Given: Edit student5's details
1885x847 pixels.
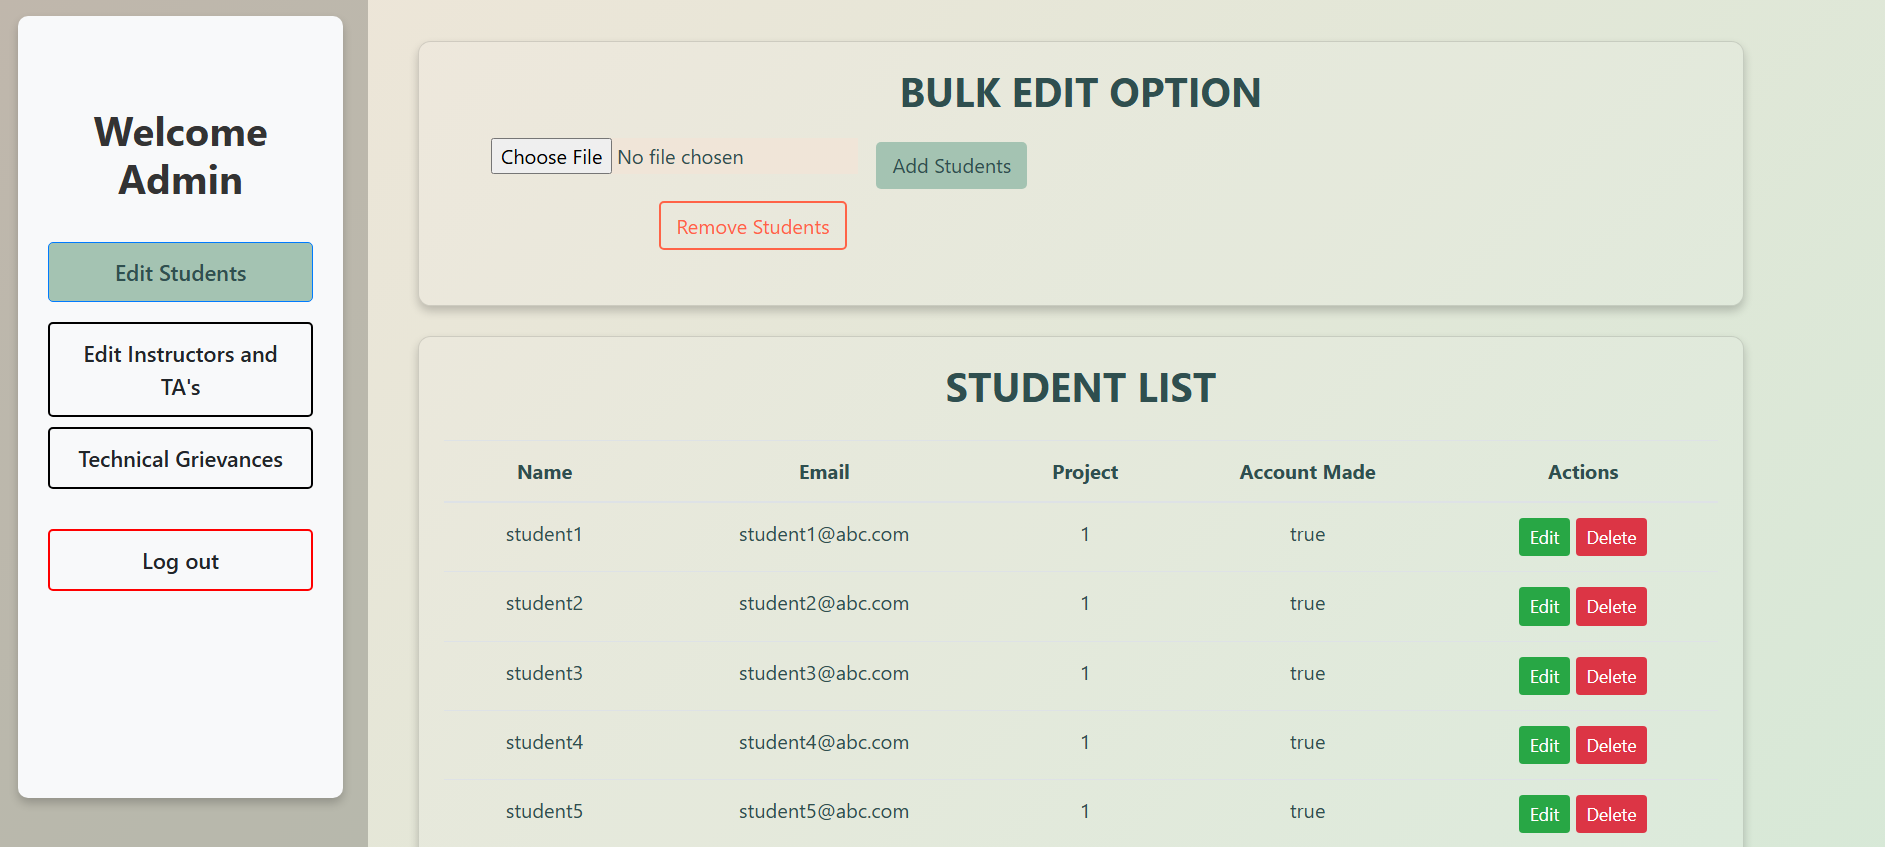Looking at the screenshot, I should [x=1544, y=814].
